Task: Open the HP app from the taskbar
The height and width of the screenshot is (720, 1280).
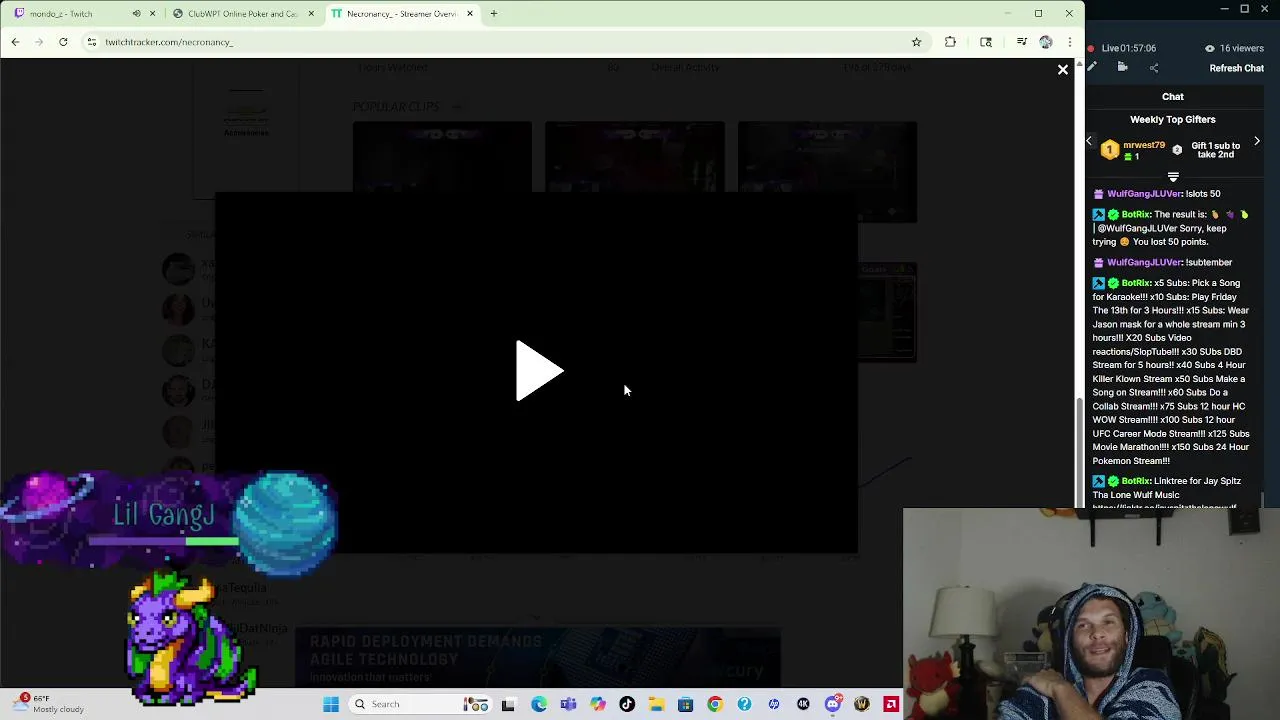Action: pos(774,704)
